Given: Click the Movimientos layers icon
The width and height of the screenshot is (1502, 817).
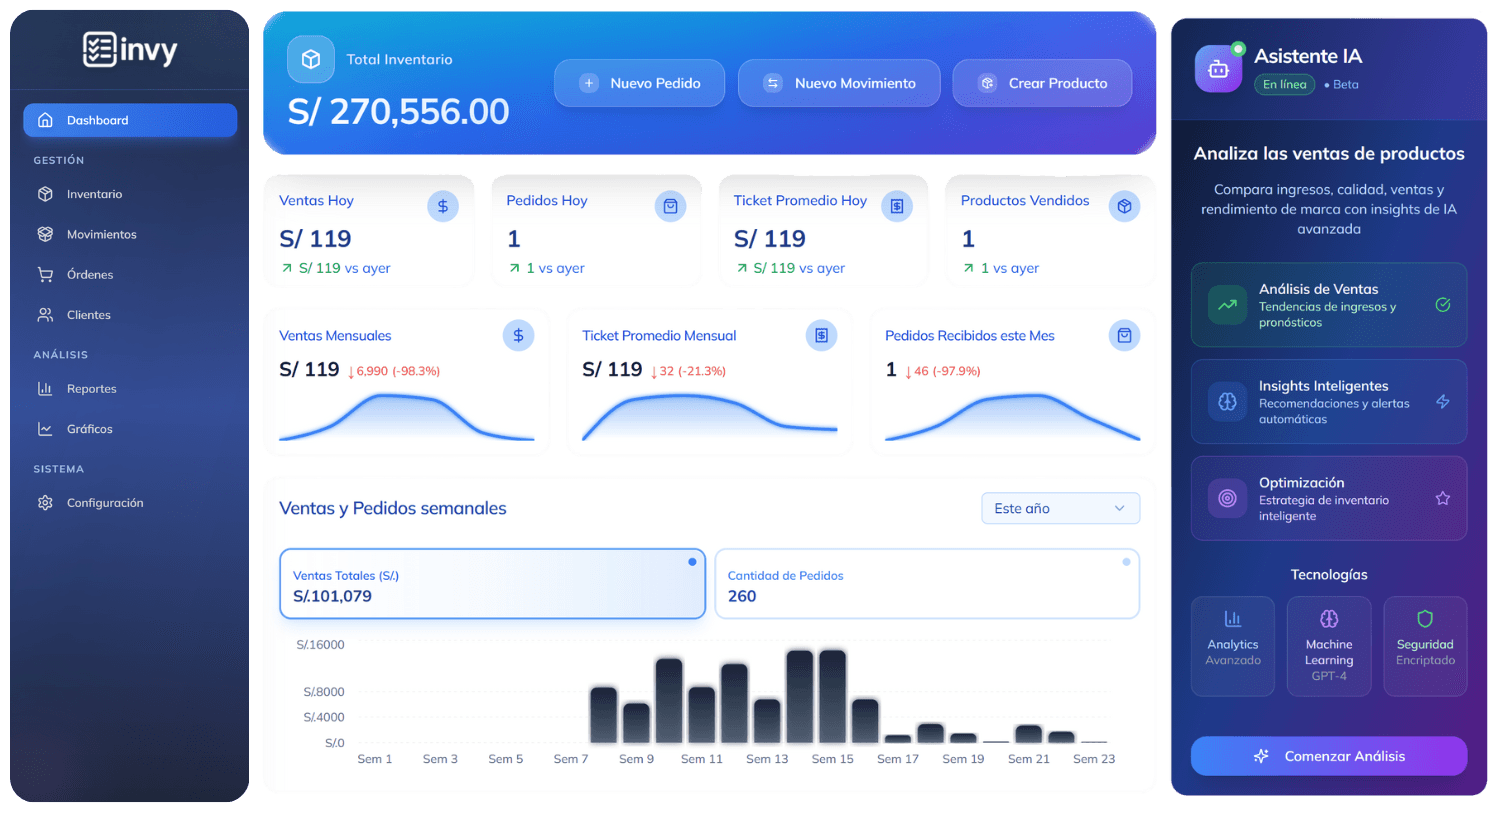Looking at the screenshot, I should [45, 234].
